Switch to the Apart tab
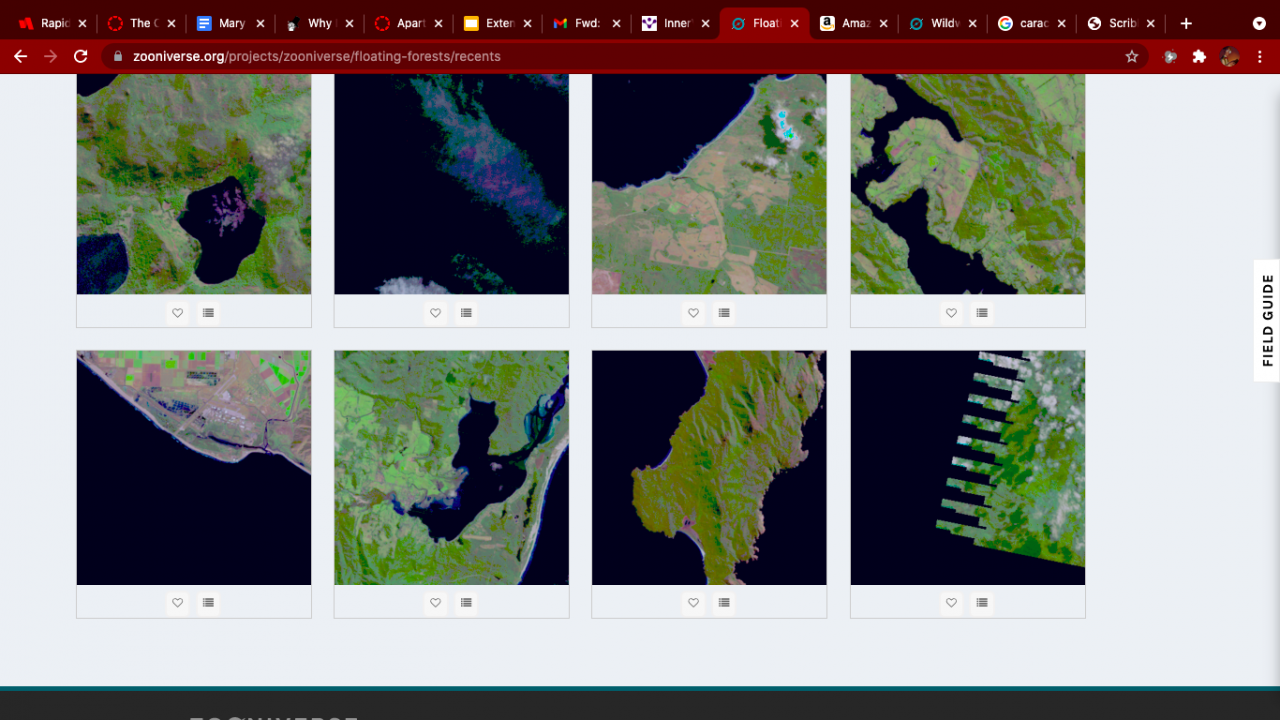This screenshot has height=720, width=1280. [x=408, y=23]
